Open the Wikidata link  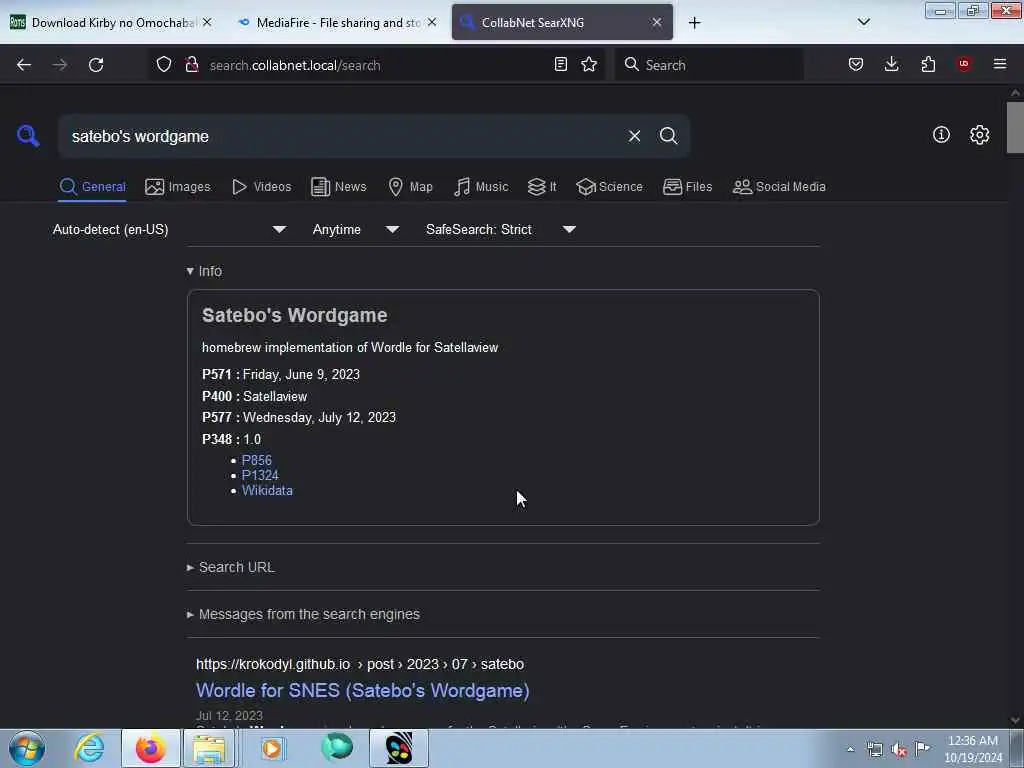267,490
